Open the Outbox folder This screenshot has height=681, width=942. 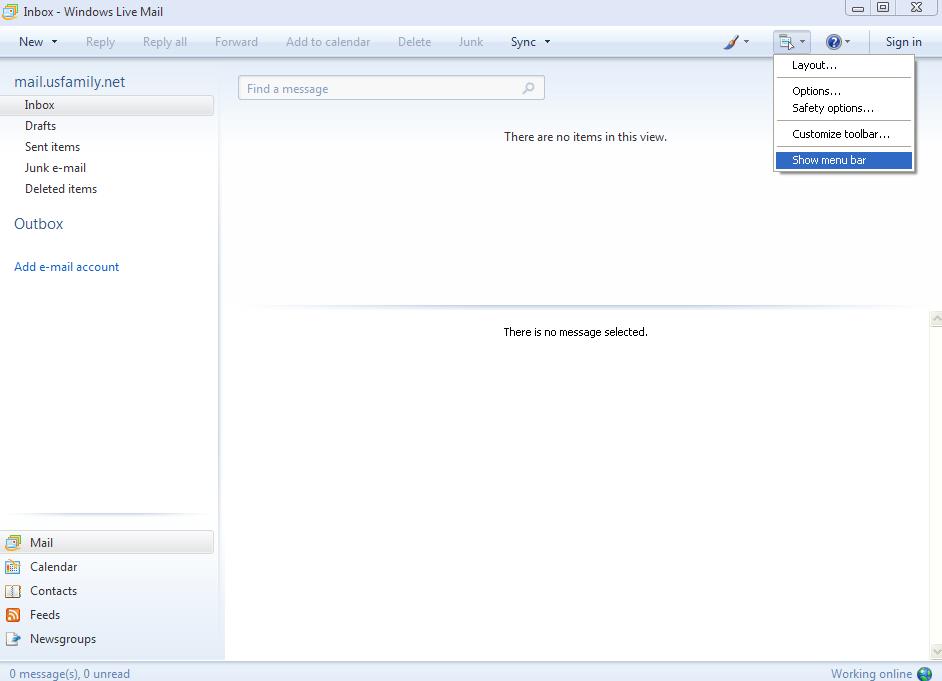pyautogui.click(x=38, y=224)
